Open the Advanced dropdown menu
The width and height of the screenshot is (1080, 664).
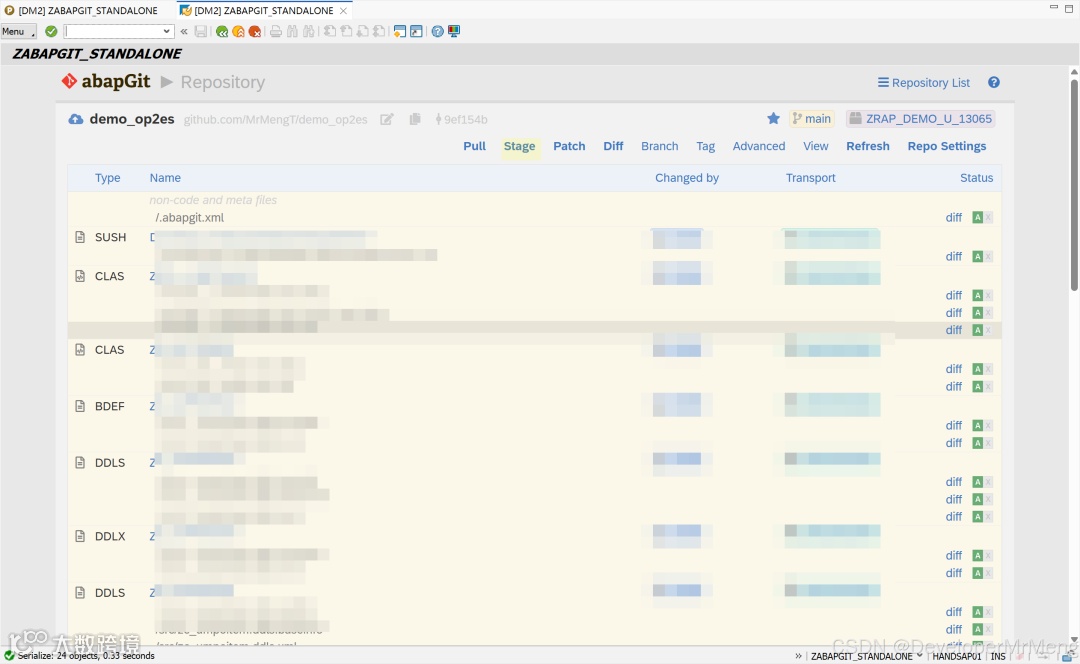pyautogui.click(x=758, y=146)
